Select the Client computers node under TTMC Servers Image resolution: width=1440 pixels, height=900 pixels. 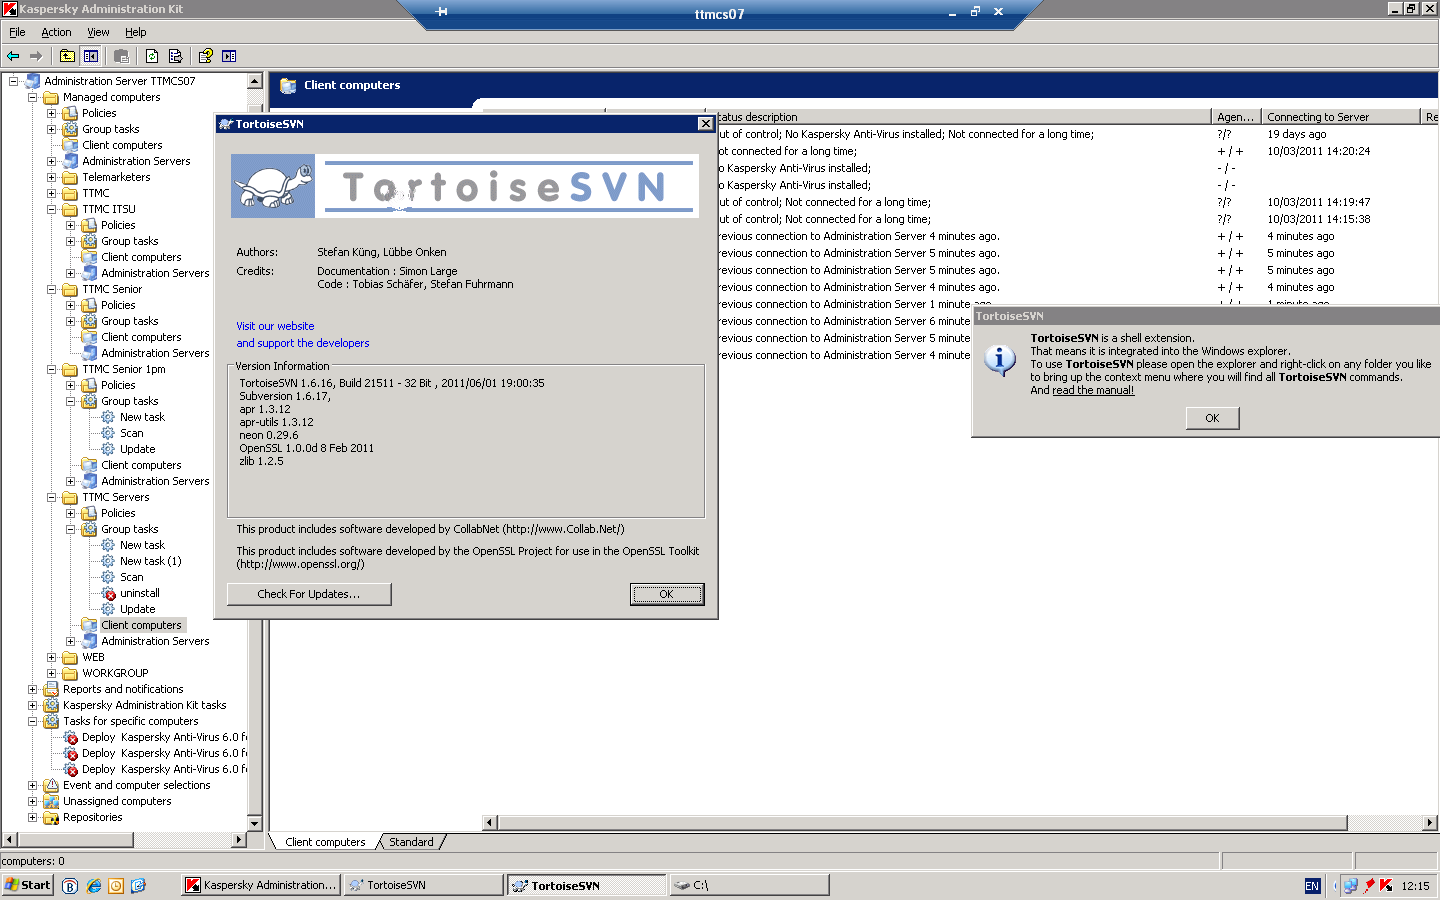coord(141,625)
